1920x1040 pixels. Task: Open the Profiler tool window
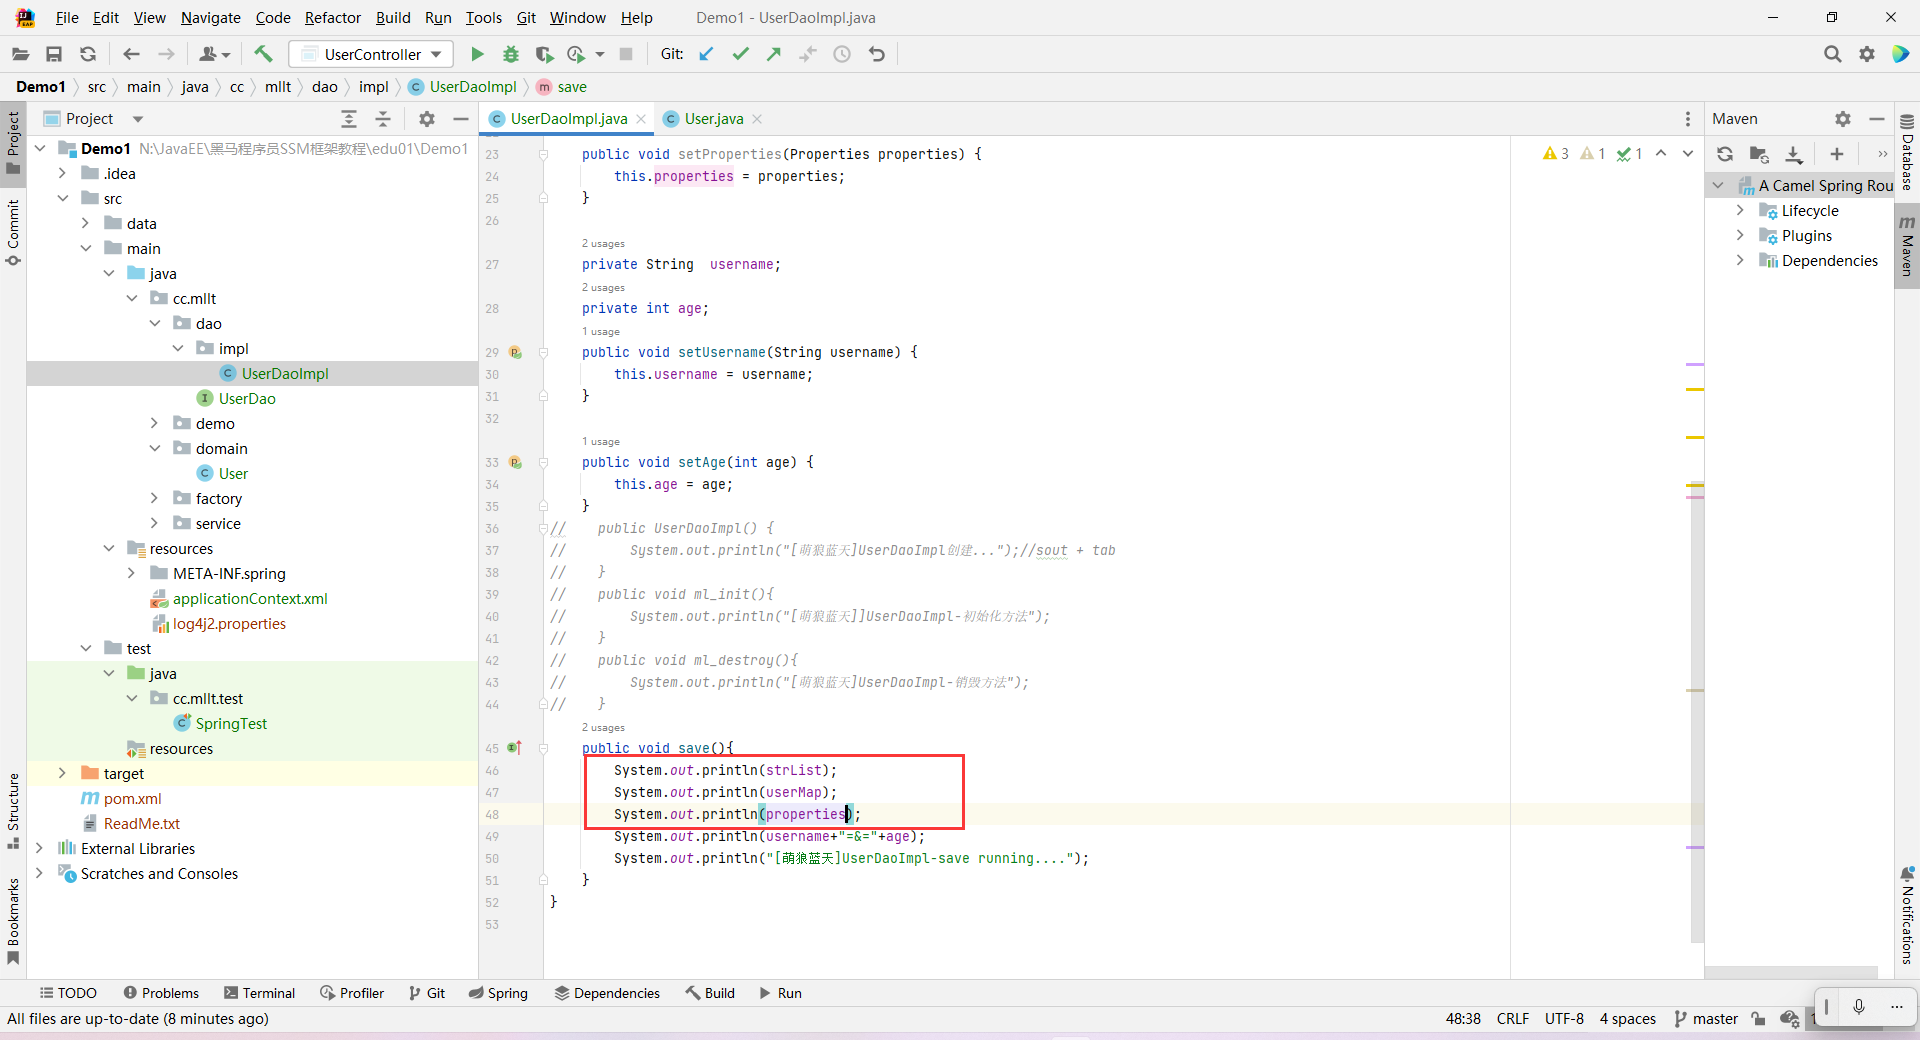(x=352, y=993)
